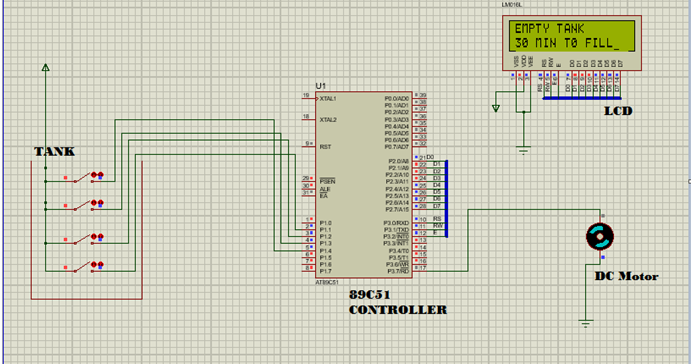Click the P0.7/AD7 pin label
The height and width of the screenshot is (364, 694).
click(x=397, y=147)
